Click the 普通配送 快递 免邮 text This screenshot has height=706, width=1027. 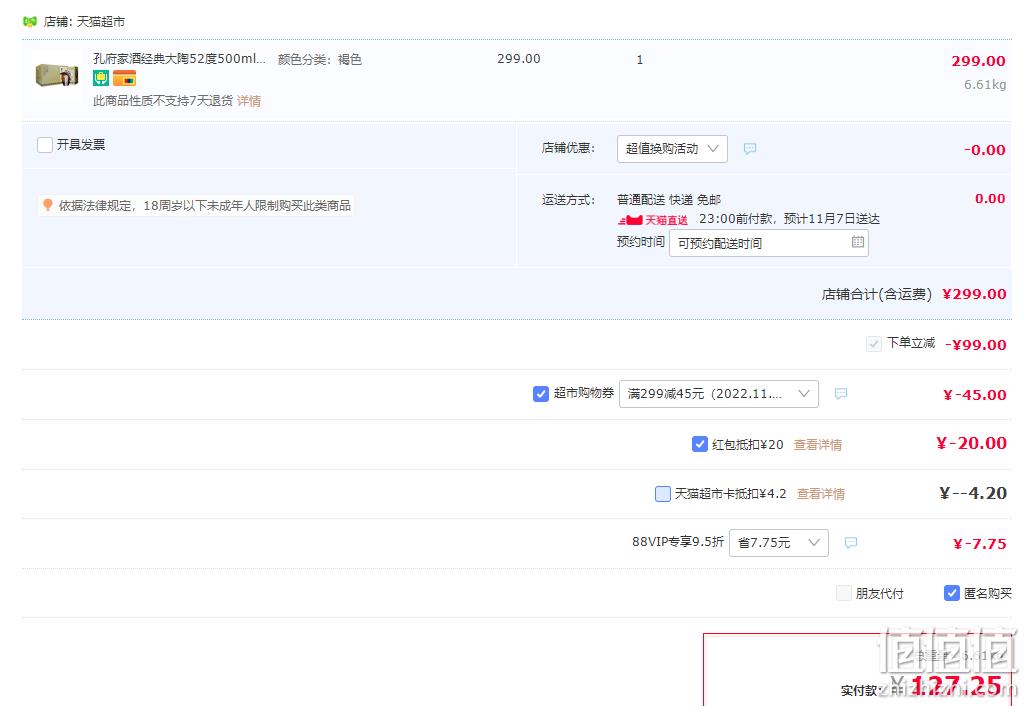click(x=669, y=200)
